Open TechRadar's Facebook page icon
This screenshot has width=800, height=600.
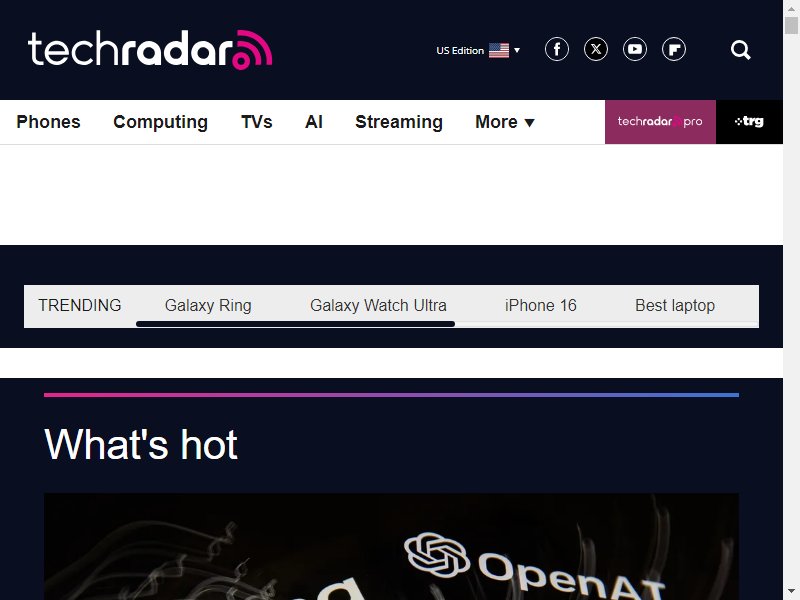tap(557, 49)
